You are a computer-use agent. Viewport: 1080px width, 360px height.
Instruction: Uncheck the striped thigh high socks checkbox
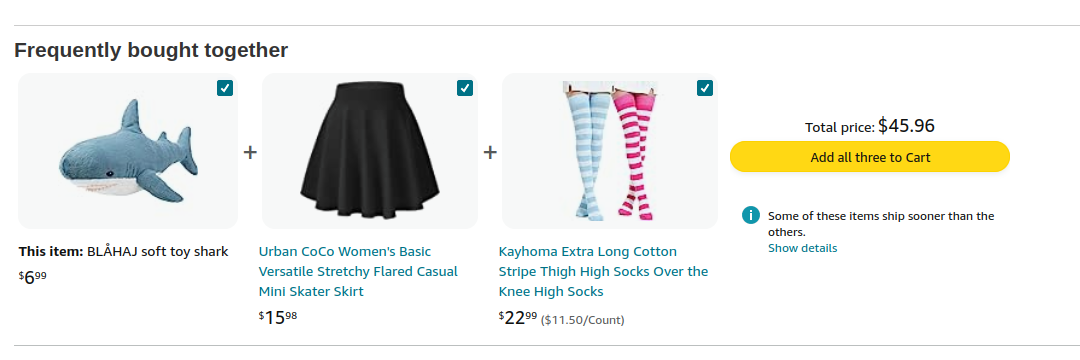[705, 88]
